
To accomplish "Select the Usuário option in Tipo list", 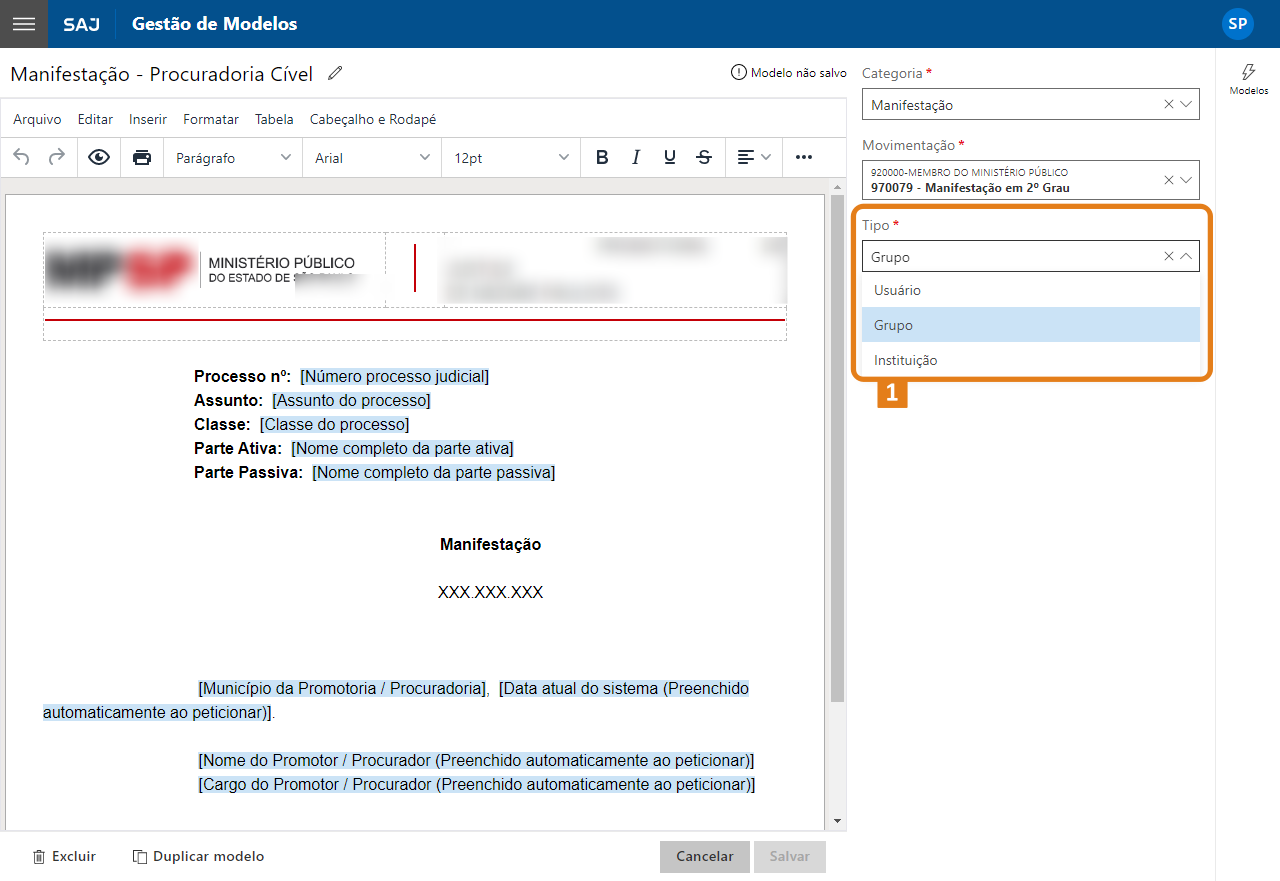I will click(1030, 290).
